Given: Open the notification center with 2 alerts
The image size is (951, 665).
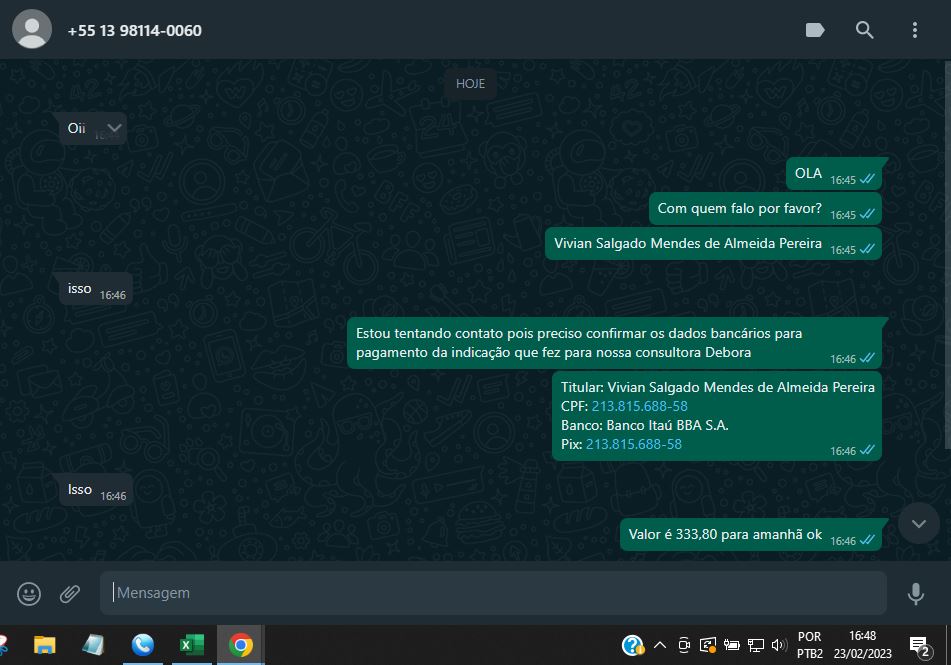Looking at the screenshot, I should [x=918, y=645].
